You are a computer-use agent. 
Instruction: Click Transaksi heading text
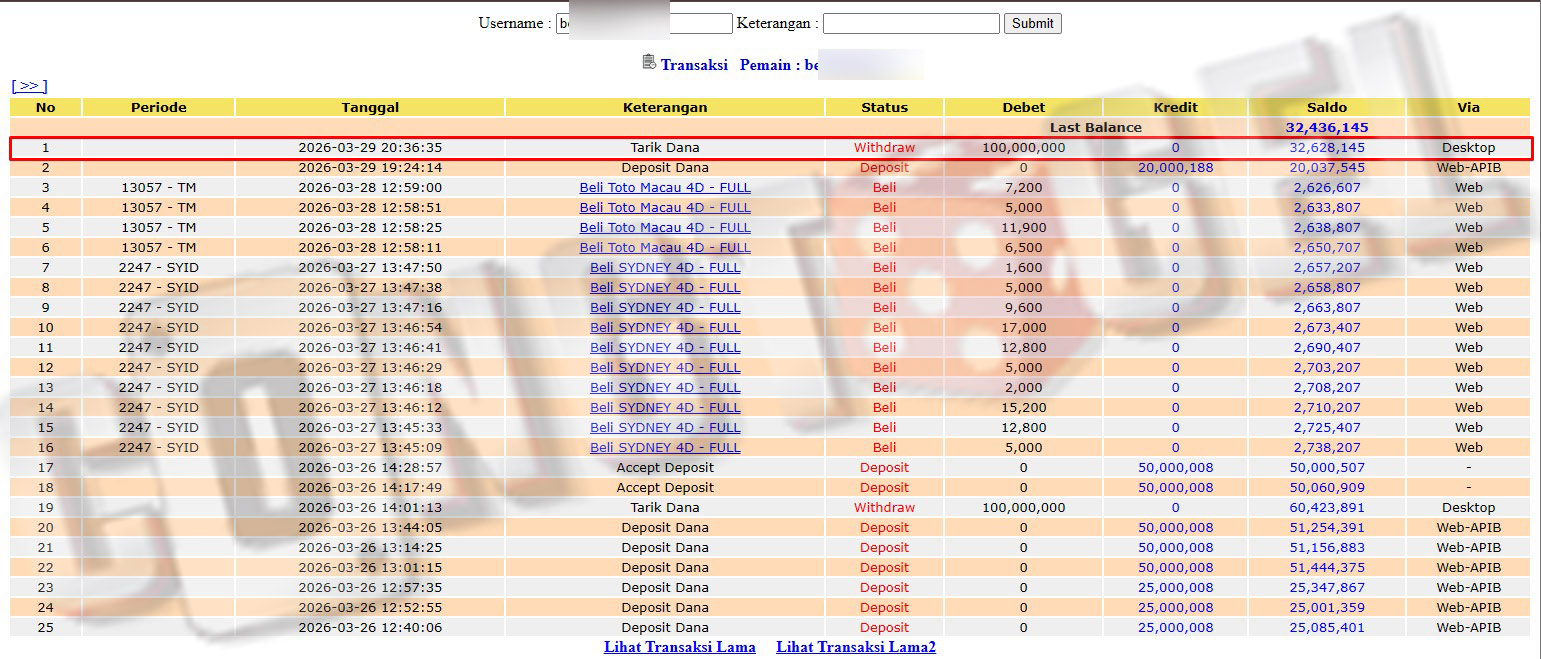tap(694, 65)
